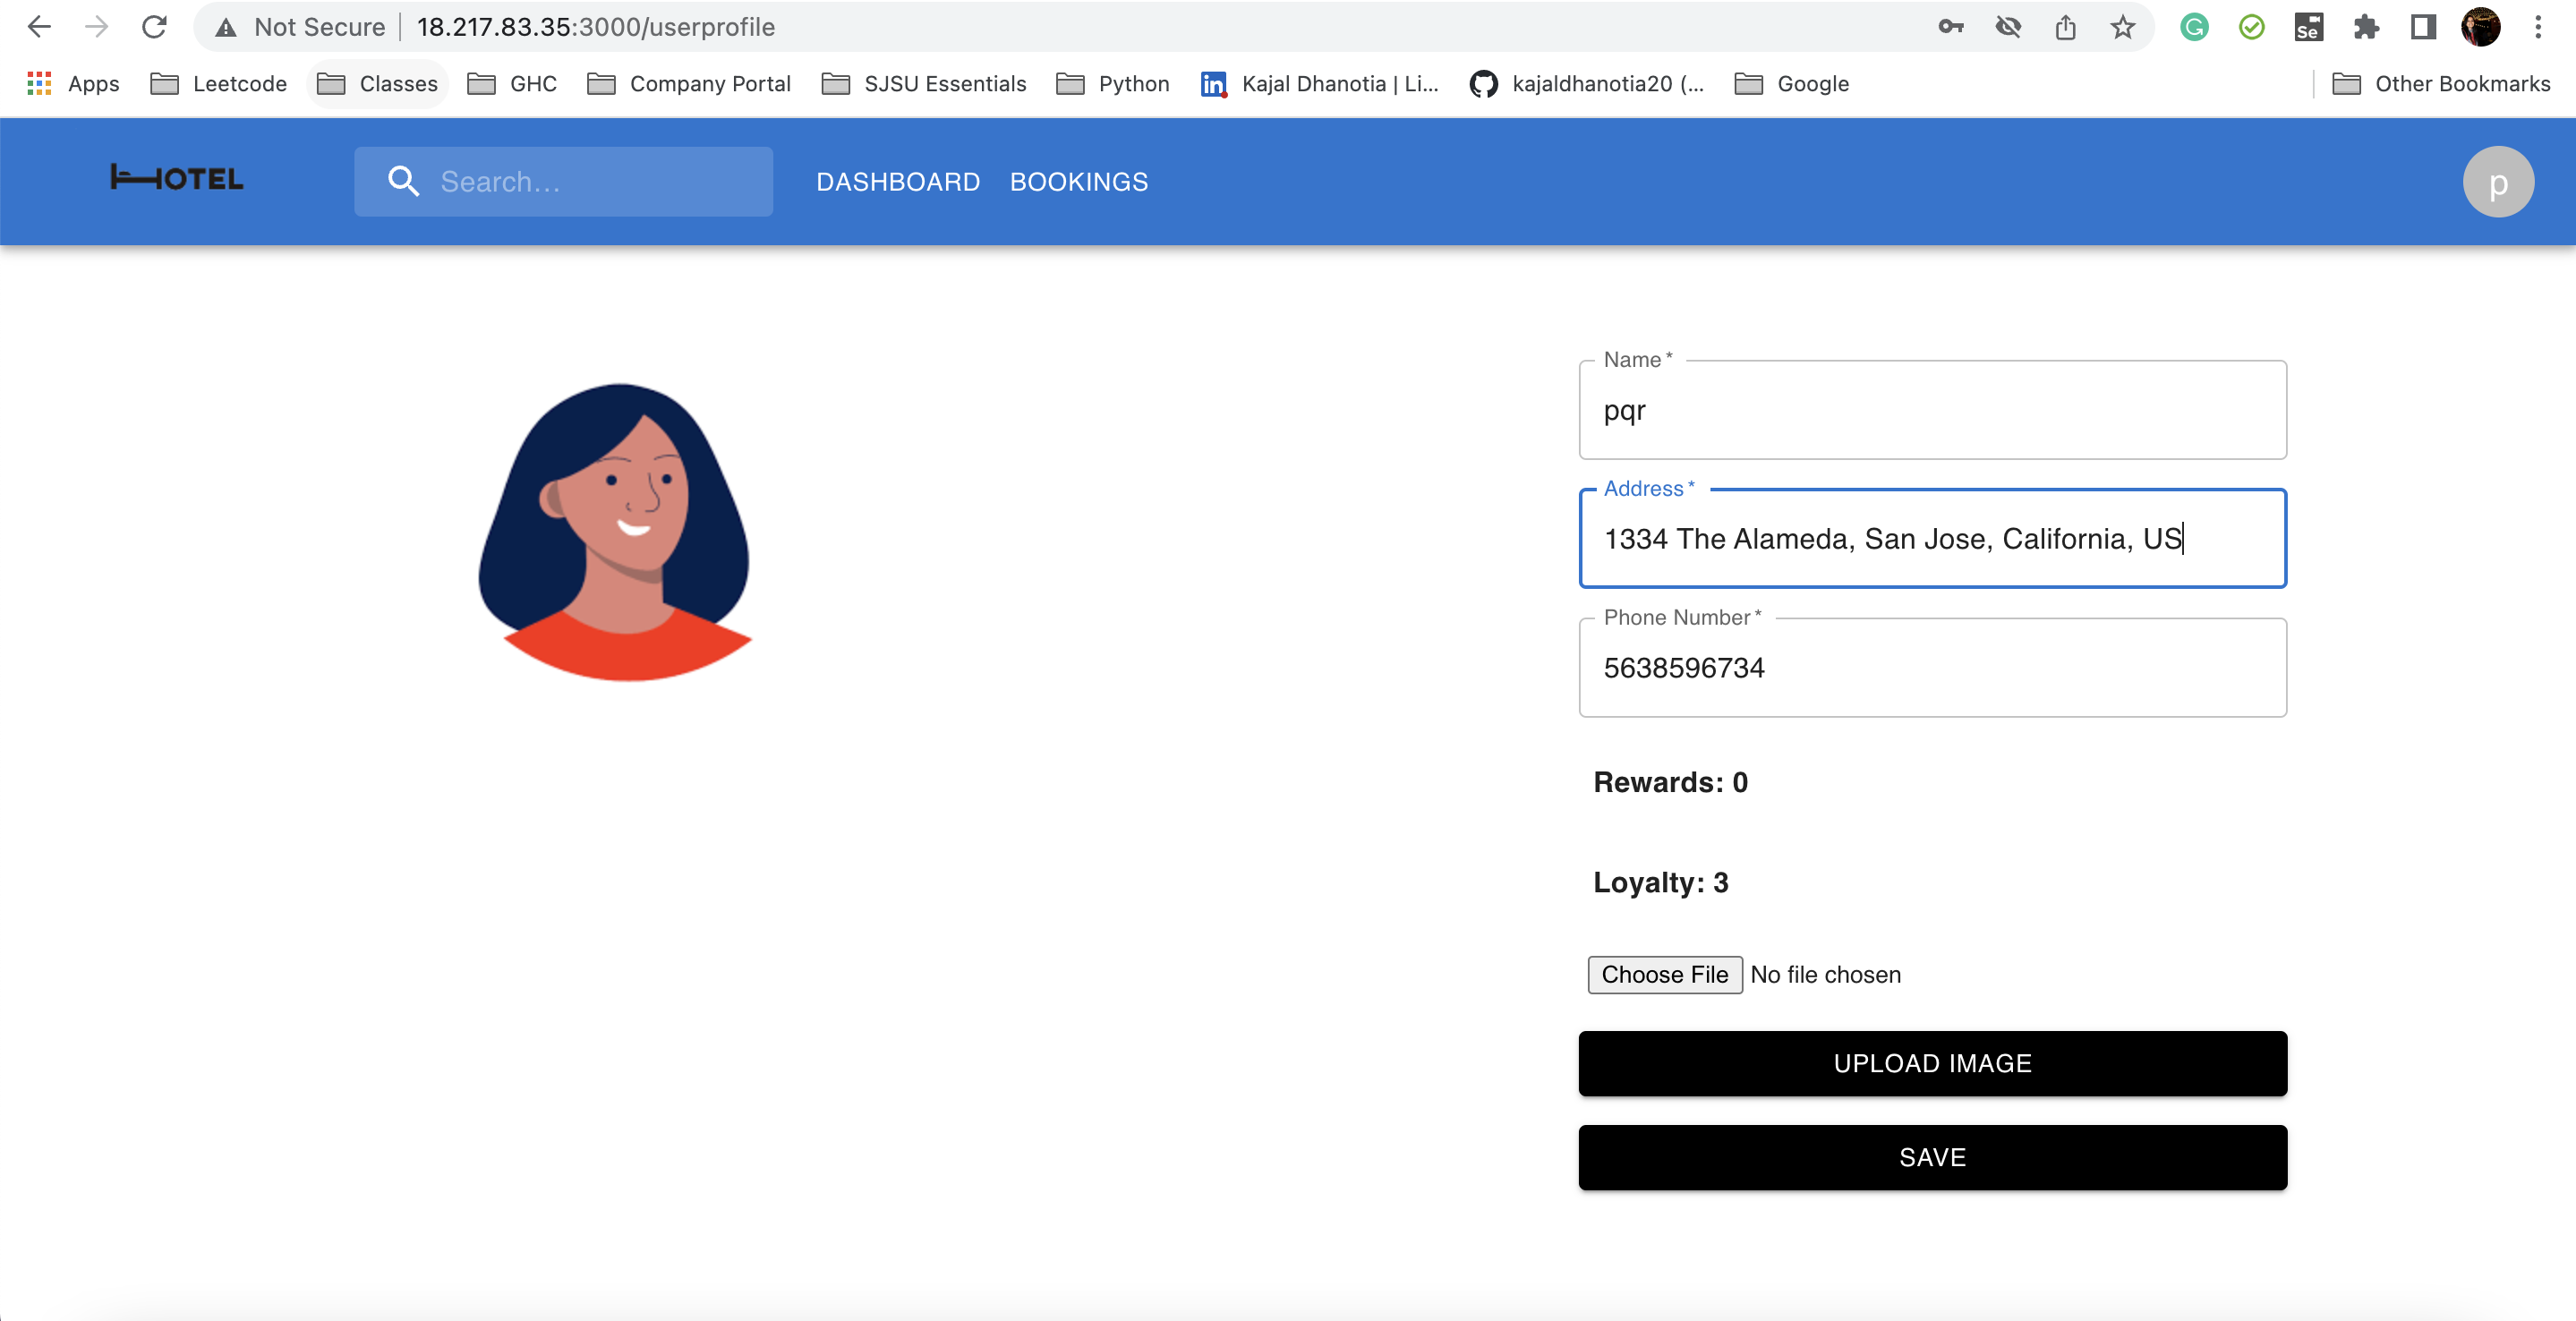Open the Classes bookmarks folder
This screenshot has width=2576, height=1321.
(377, 84)
